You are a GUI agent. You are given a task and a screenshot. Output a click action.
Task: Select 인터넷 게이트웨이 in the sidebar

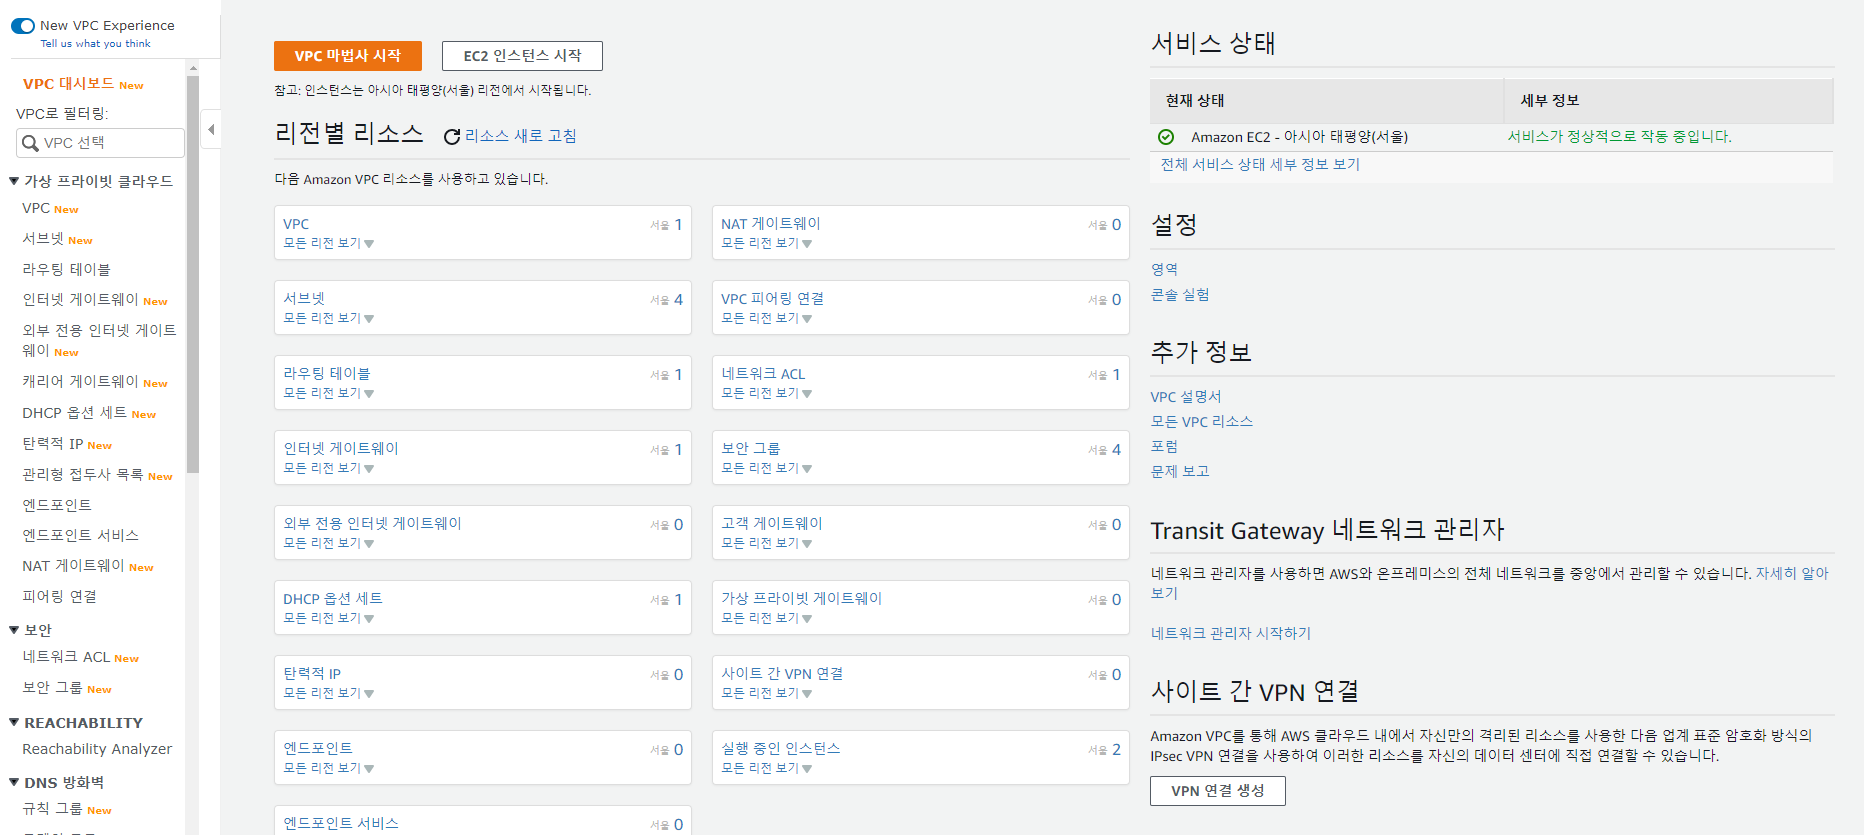click(81, 300)
